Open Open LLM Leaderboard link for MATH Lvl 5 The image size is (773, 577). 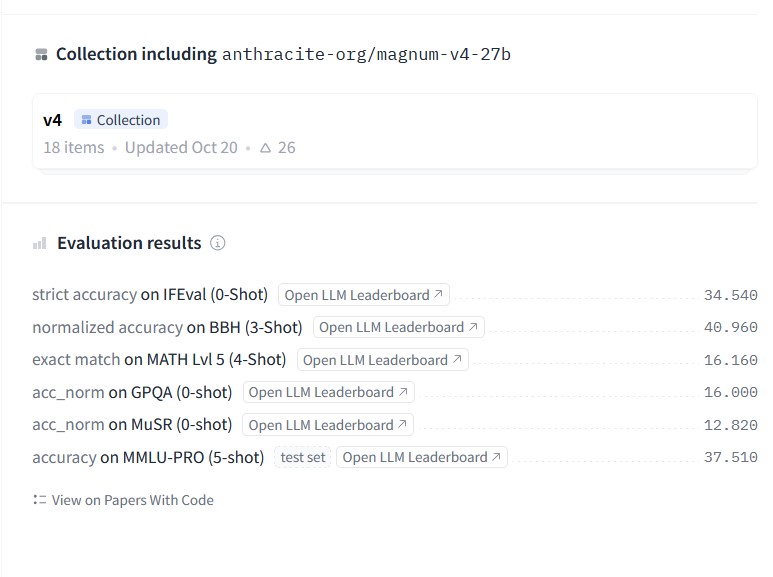[x=383, y=360]
